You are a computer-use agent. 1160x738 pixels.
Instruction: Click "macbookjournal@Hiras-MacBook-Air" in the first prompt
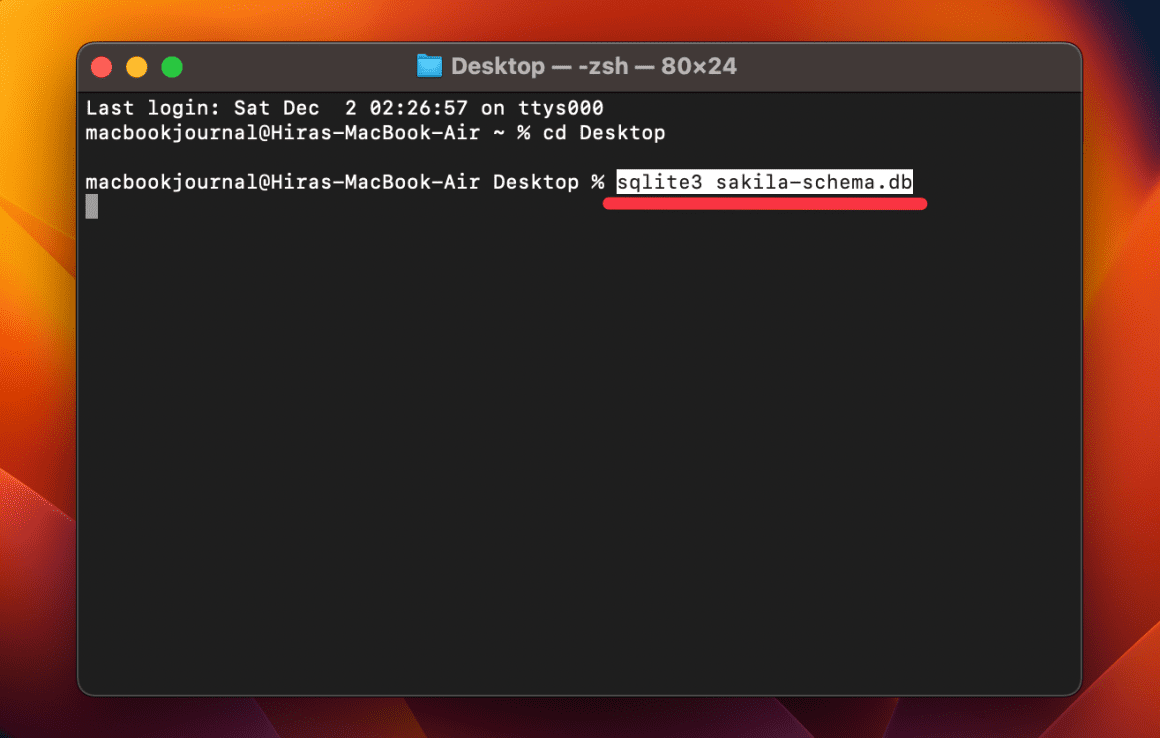click(x=283, y=132)
